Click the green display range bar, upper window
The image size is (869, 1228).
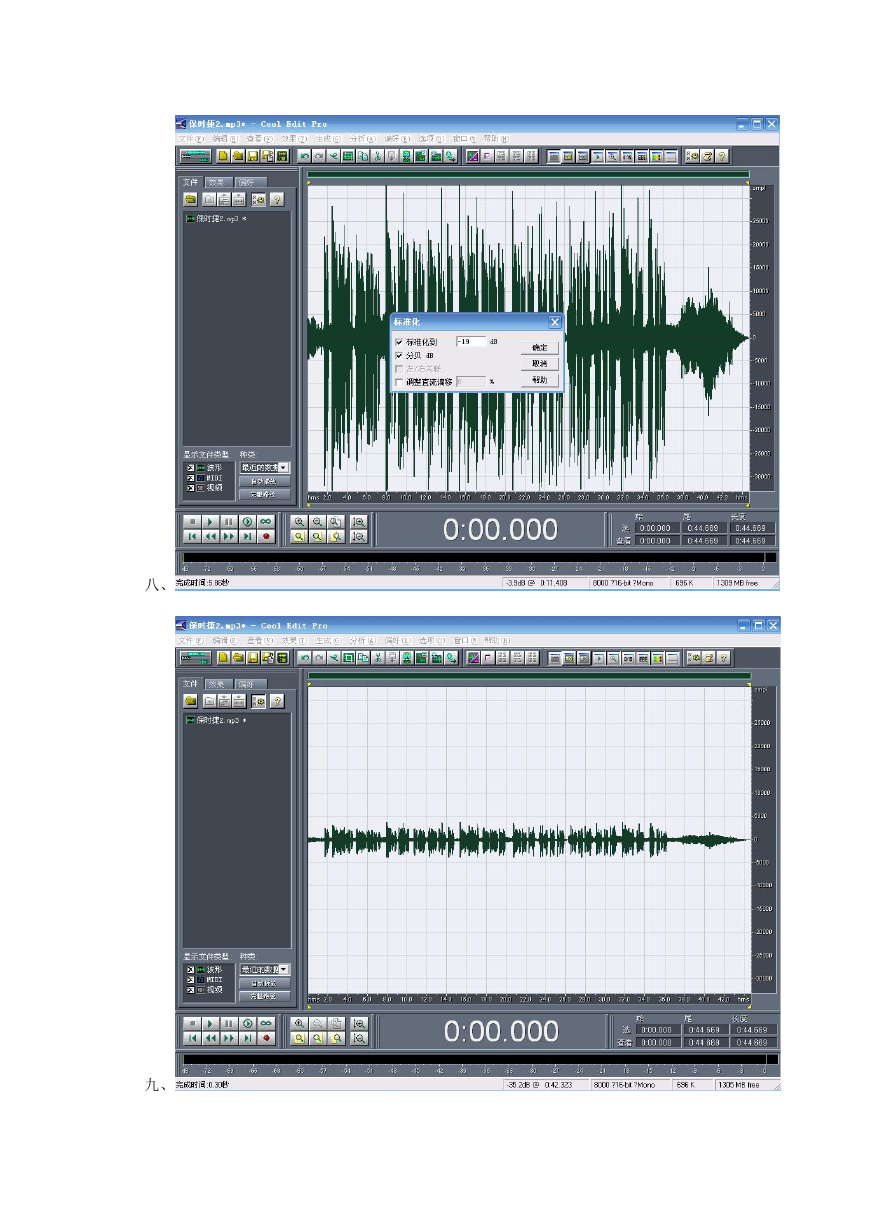tap(529, 175)
